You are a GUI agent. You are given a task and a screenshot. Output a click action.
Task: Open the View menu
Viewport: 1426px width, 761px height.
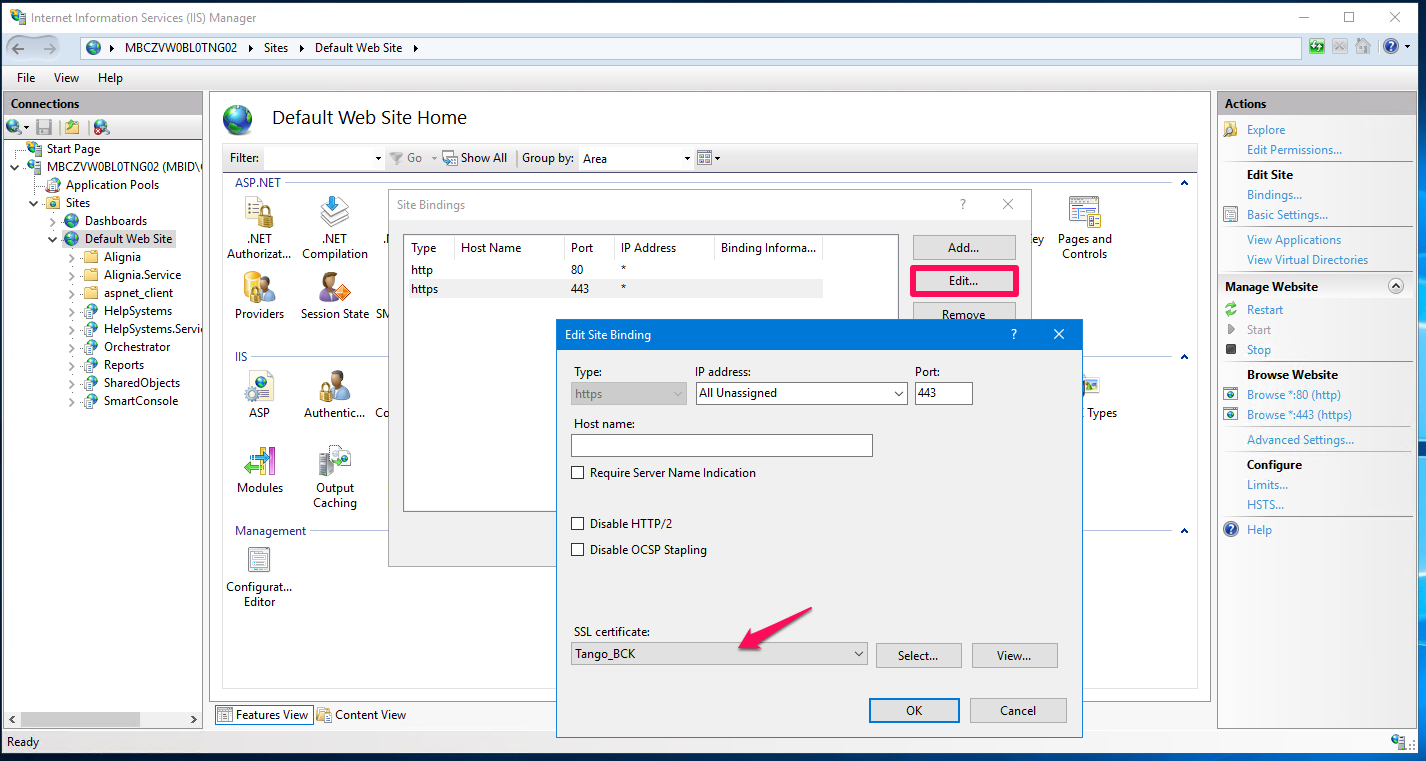click(66, 78)
